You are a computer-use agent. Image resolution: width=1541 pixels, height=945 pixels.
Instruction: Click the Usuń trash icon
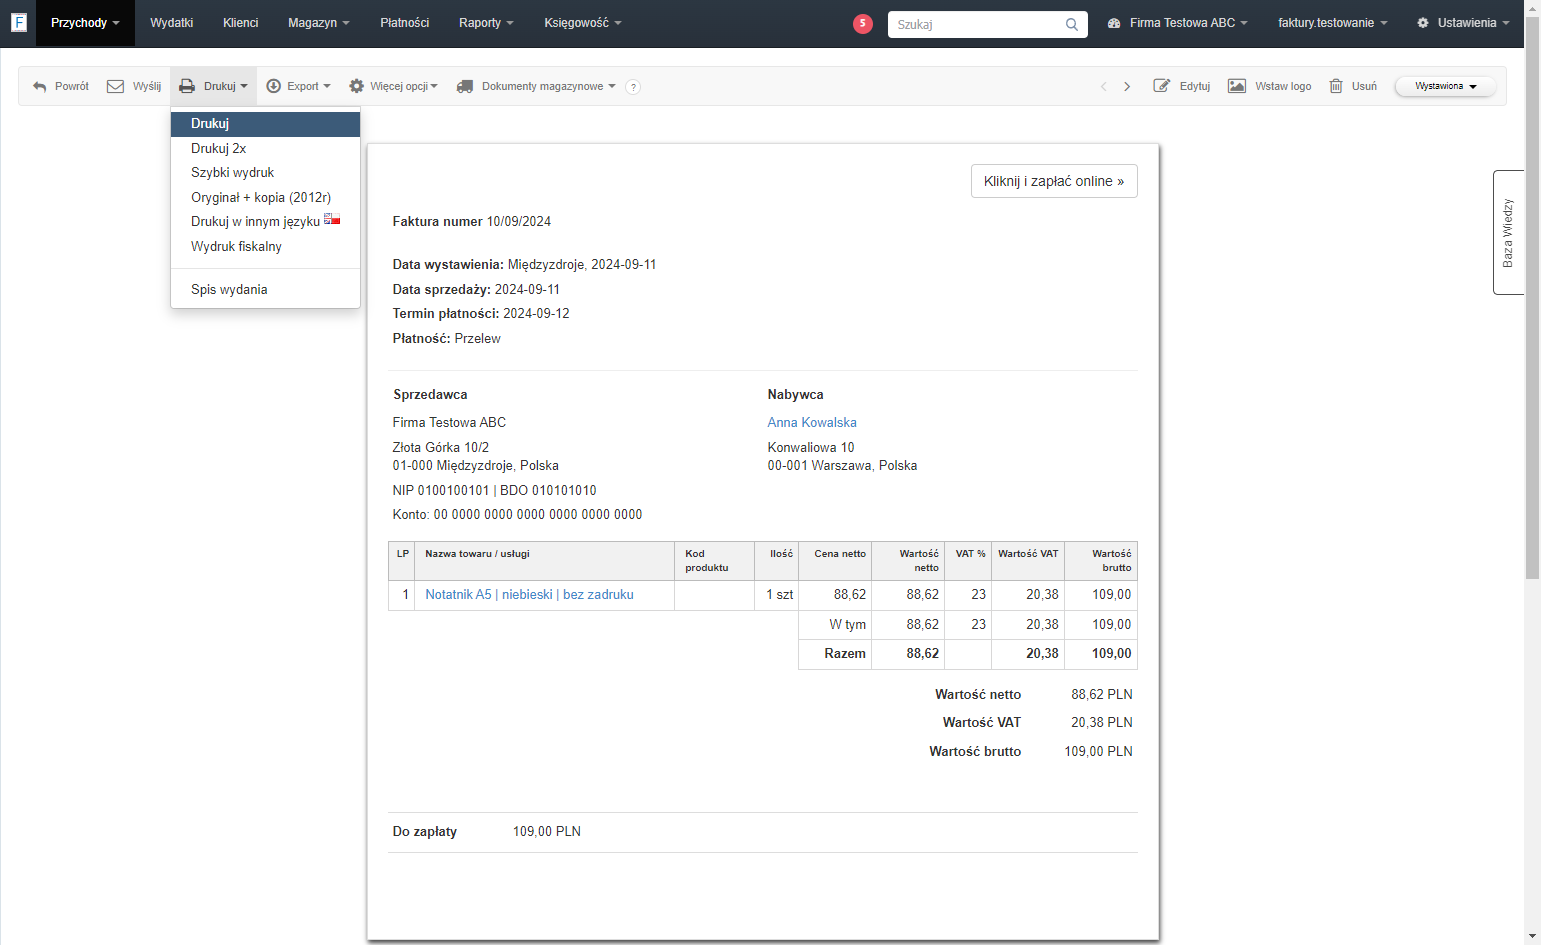click(1336, 86)
